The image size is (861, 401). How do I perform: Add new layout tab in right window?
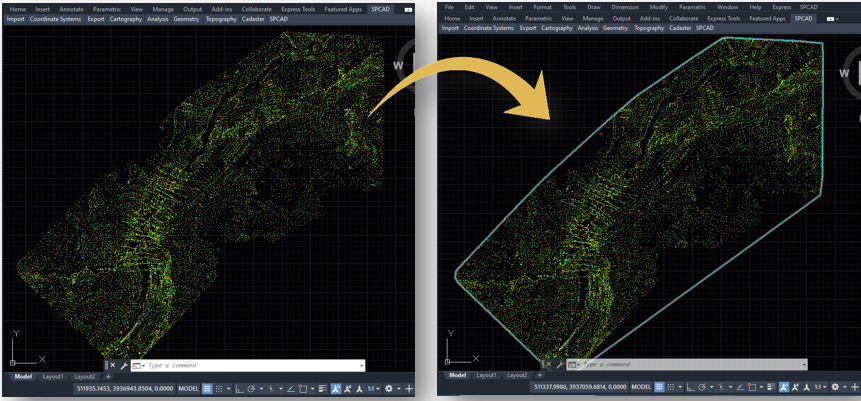click(x=540, y=375)
